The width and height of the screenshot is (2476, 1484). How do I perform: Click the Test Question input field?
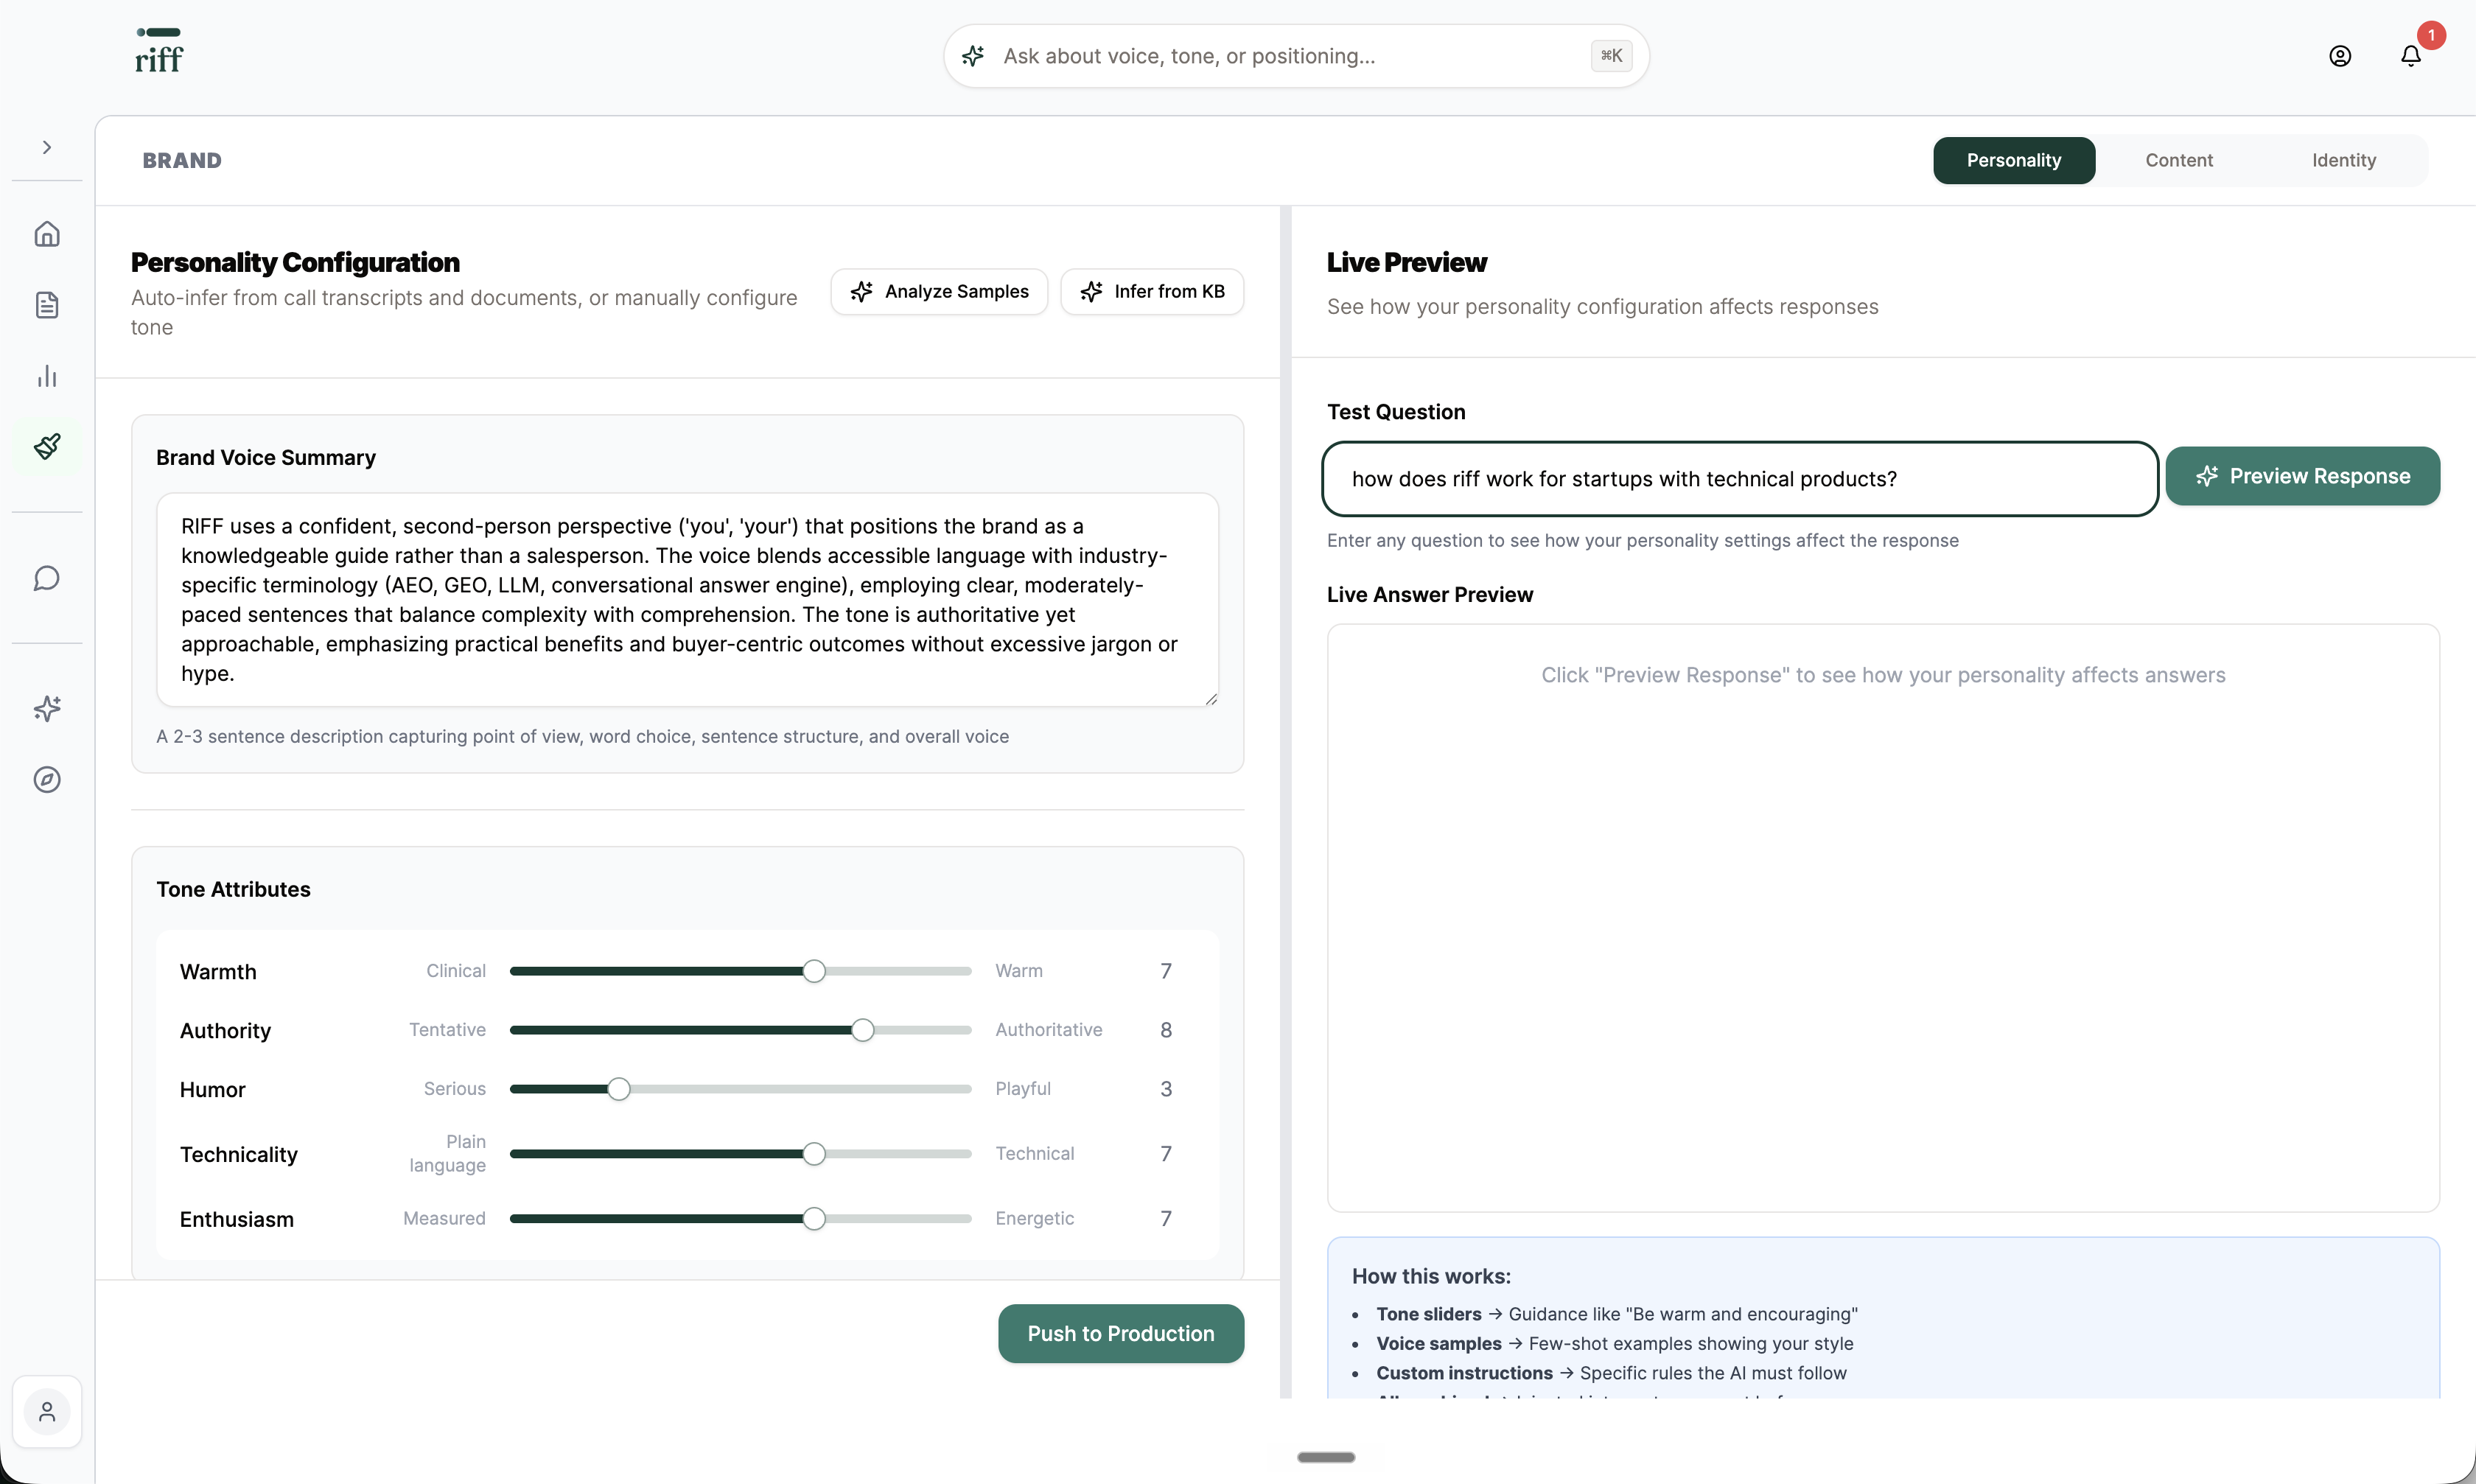(1740, 479)
